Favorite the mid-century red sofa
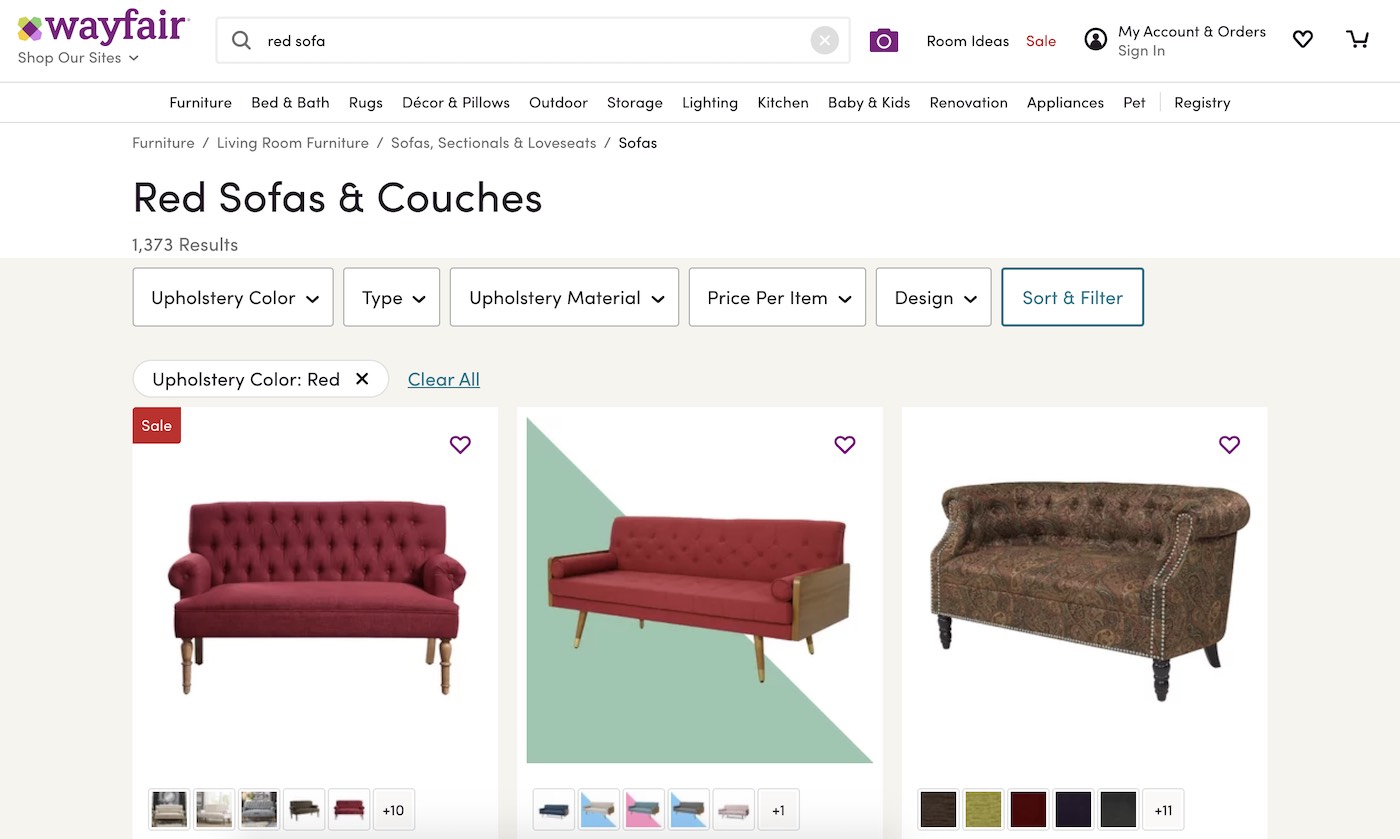Screen dimensions: 1400x839 pos(845,445)
